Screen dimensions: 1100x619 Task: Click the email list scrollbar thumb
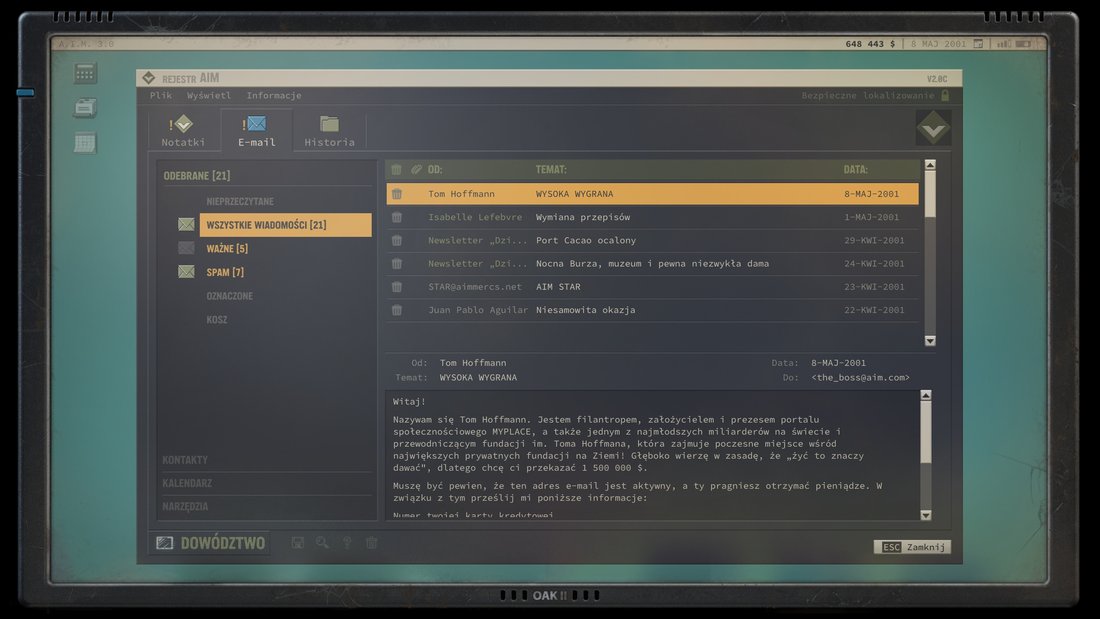pos(930,194)
